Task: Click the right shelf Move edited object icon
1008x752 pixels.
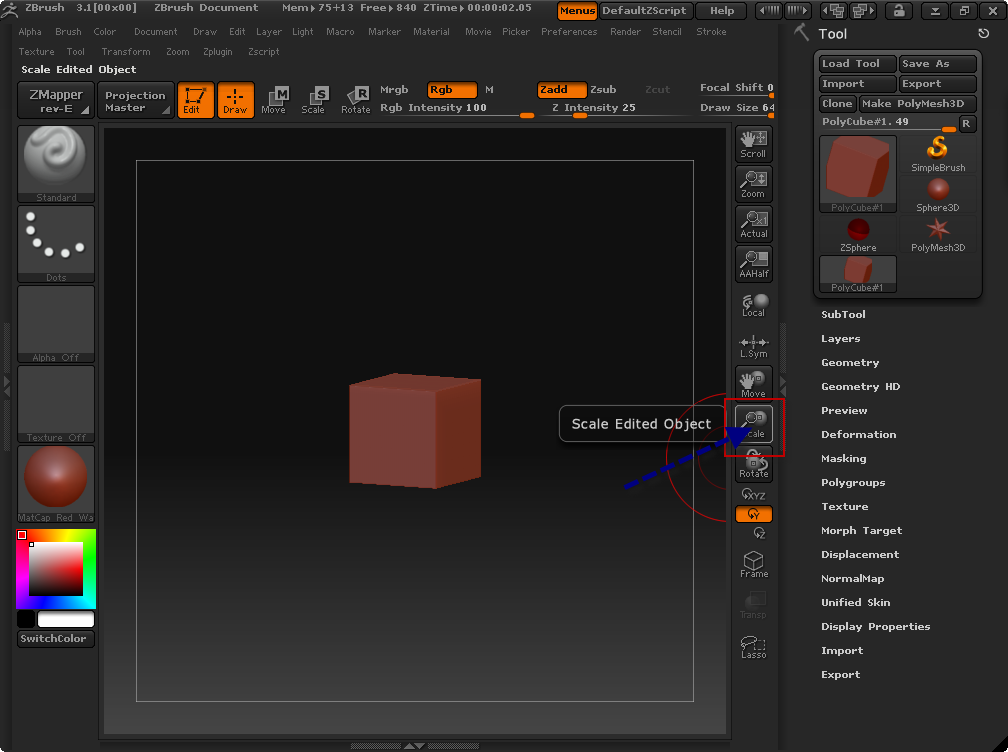Action: point(753,384)
